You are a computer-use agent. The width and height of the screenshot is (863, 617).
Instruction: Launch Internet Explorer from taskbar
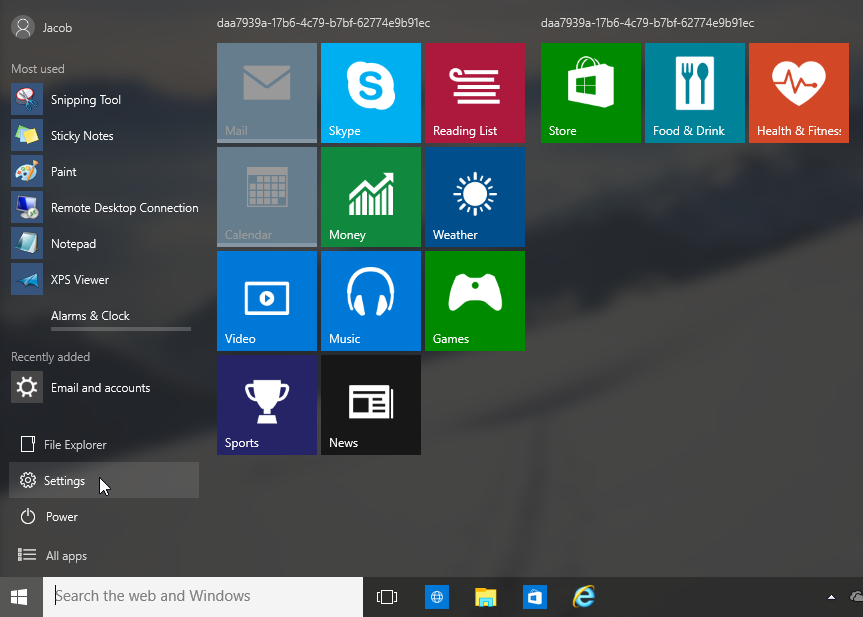point(584,597)
